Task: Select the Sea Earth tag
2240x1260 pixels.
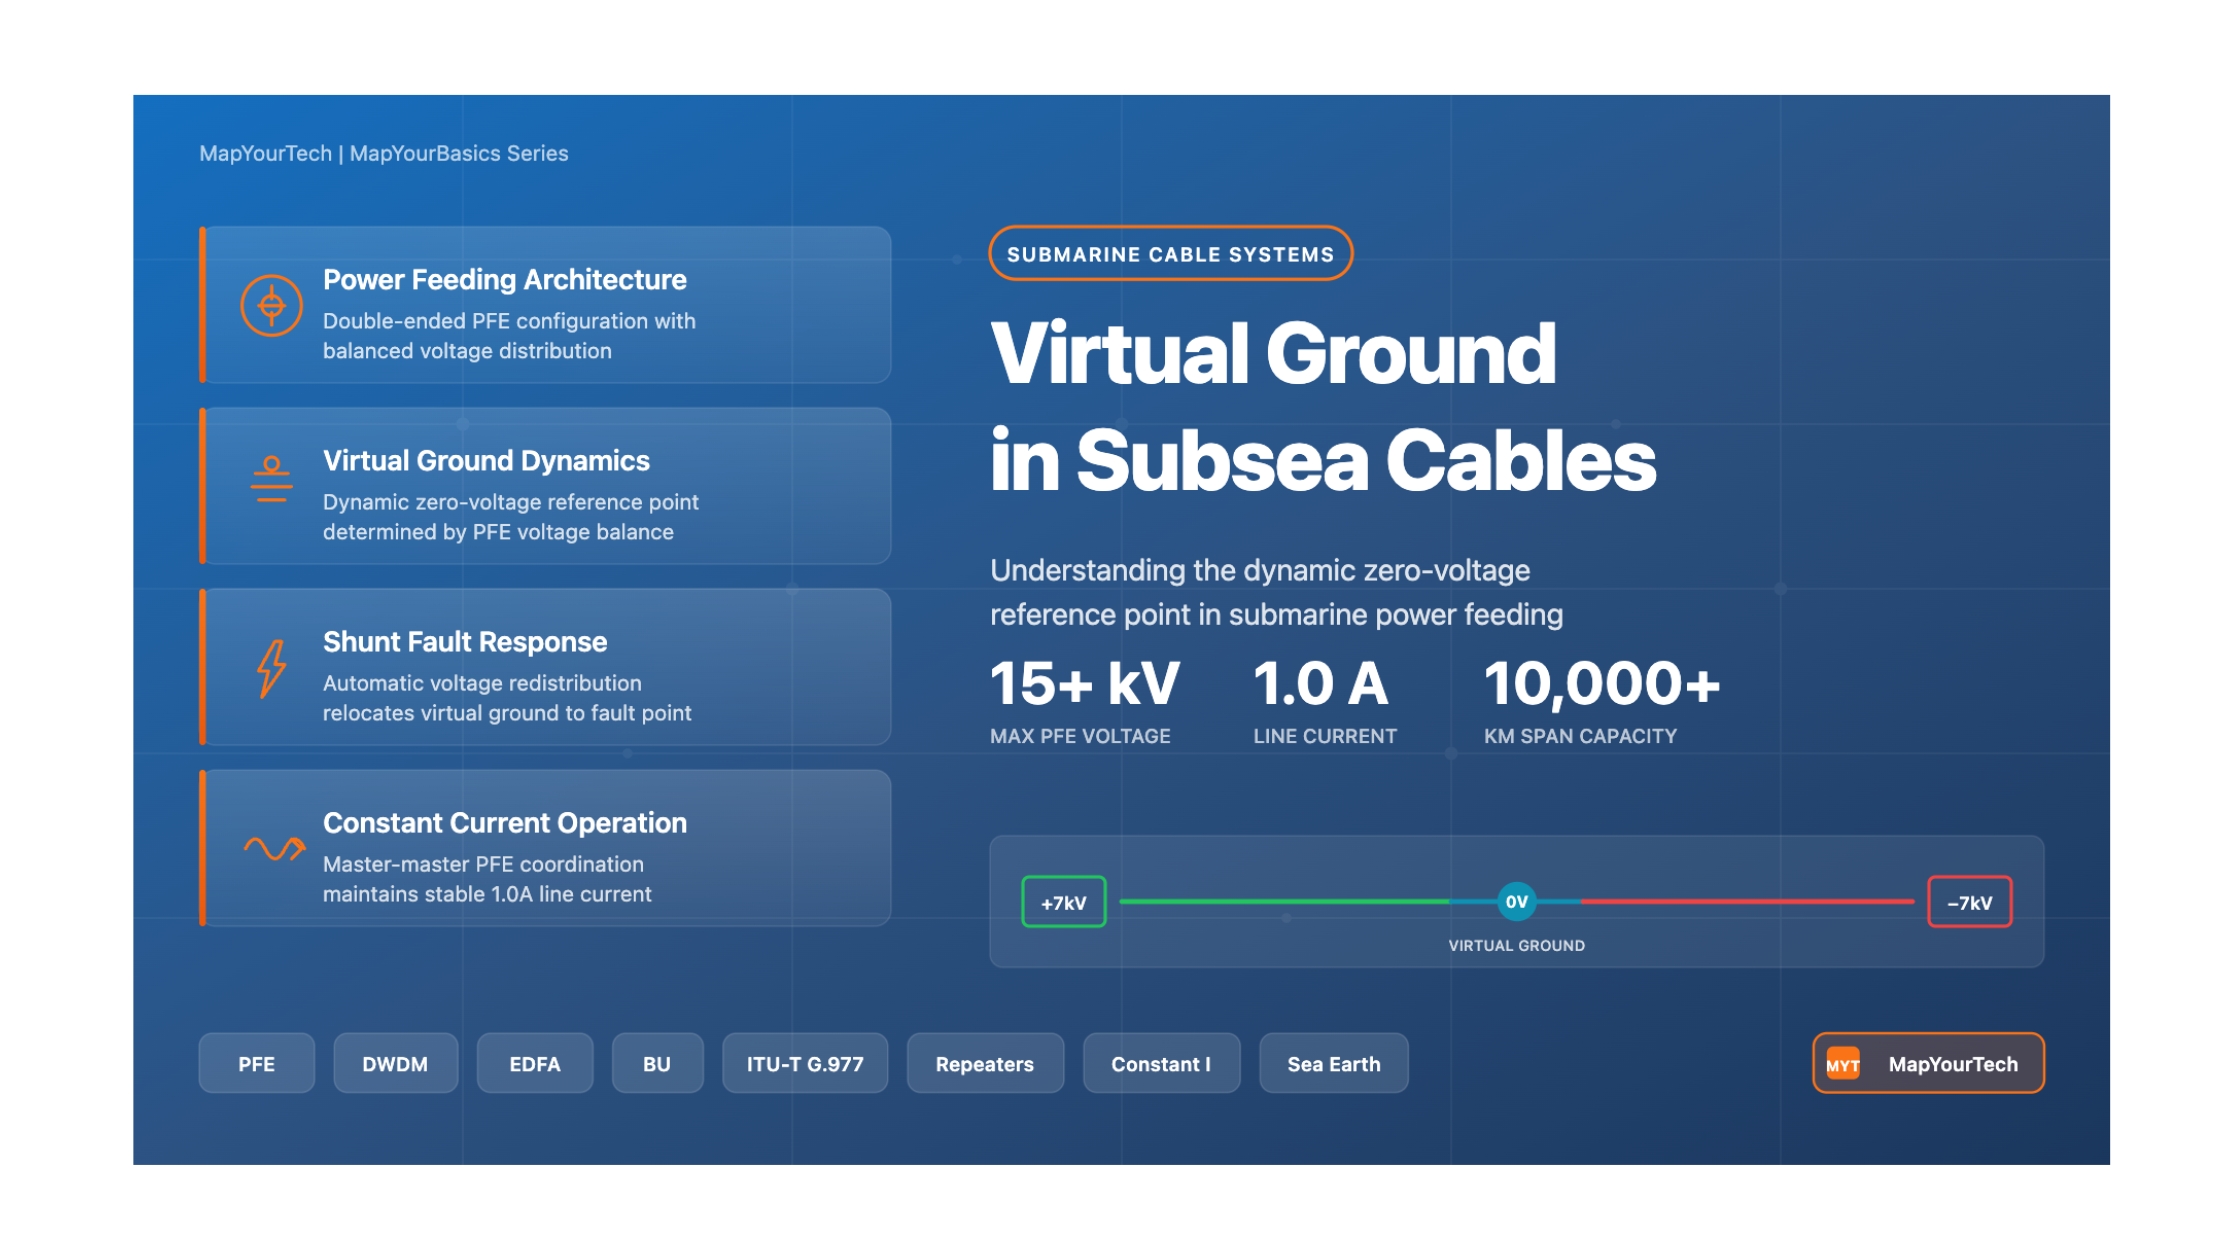Action: tap(1333, 1064)
